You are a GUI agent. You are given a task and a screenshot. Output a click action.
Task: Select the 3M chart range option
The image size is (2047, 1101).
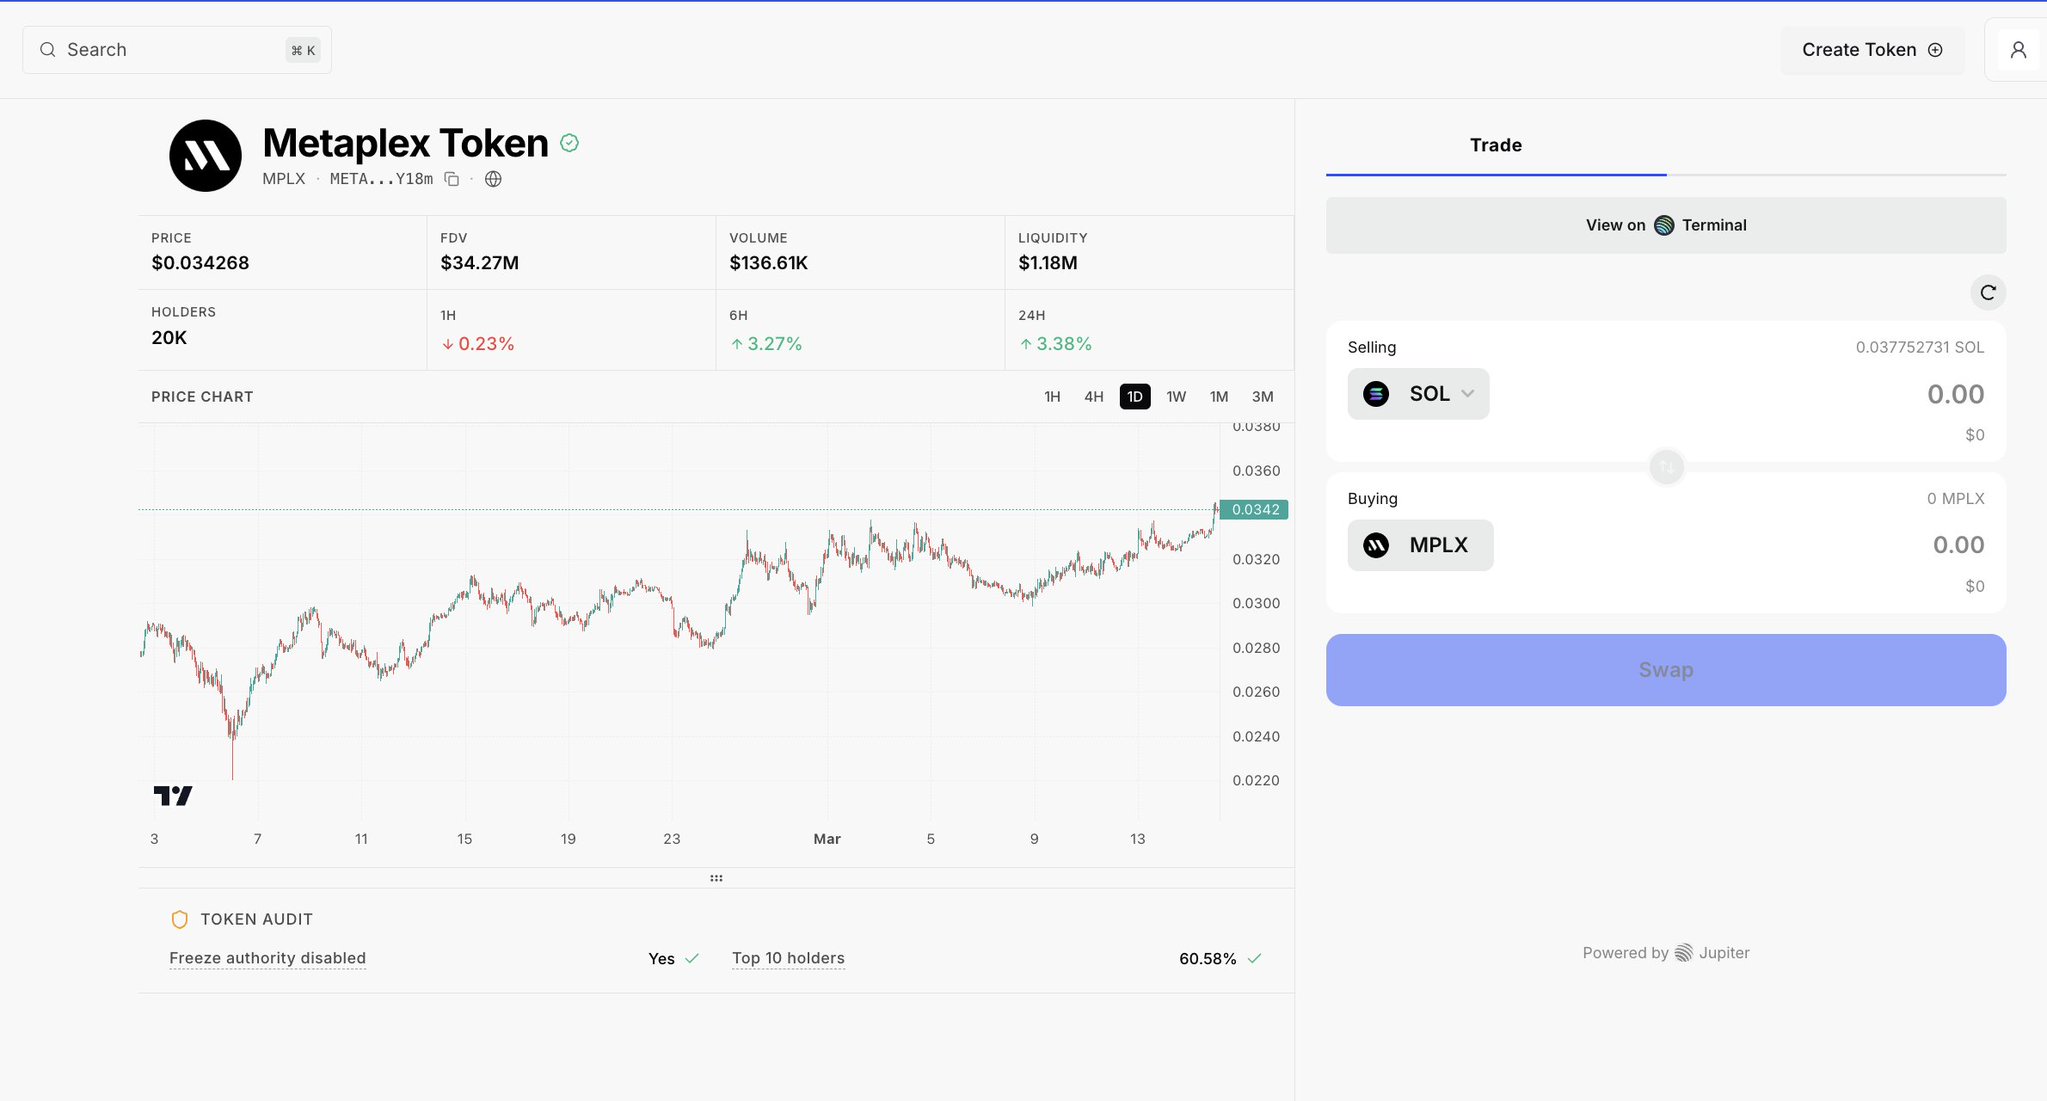(x=1262, y=397)
